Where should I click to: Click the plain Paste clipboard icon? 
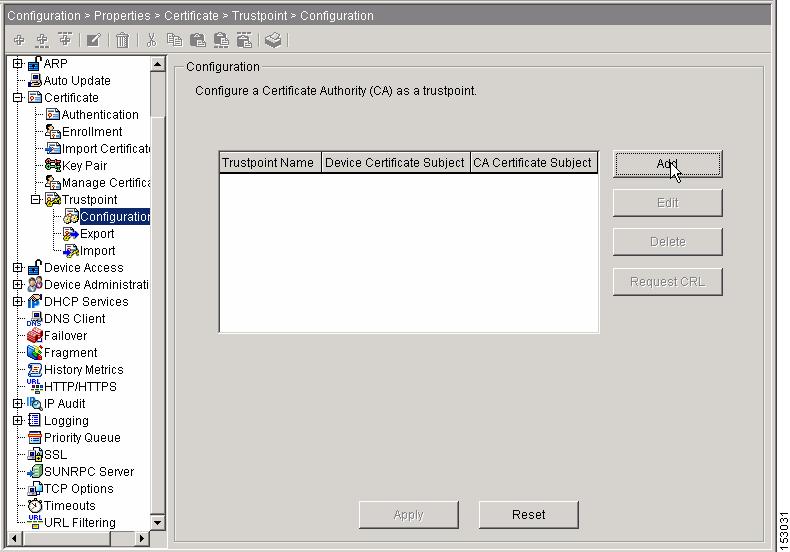[198, 40]
